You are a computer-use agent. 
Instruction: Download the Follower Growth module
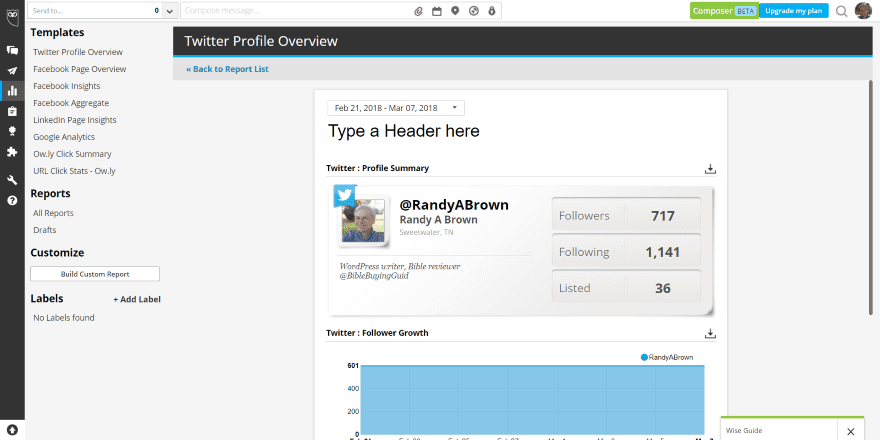point(710,334)
